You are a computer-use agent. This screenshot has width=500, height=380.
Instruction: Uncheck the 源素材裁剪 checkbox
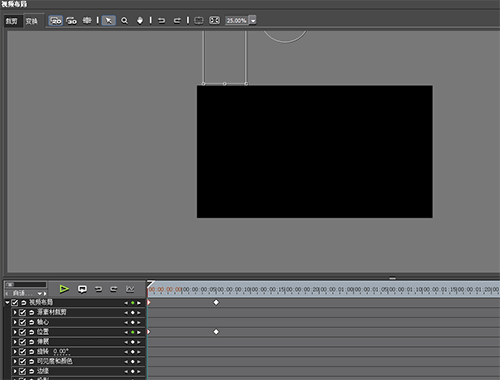point(22,312)
